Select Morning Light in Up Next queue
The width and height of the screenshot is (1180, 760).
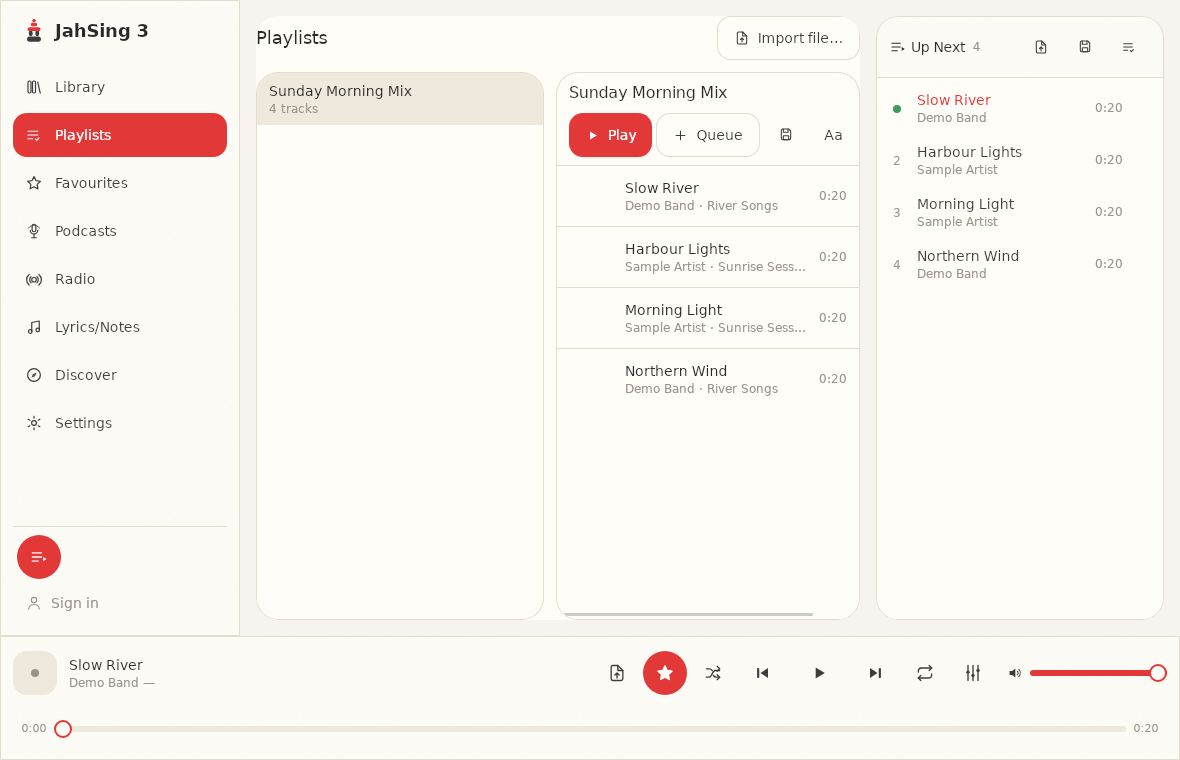(x=1020, y=212)
